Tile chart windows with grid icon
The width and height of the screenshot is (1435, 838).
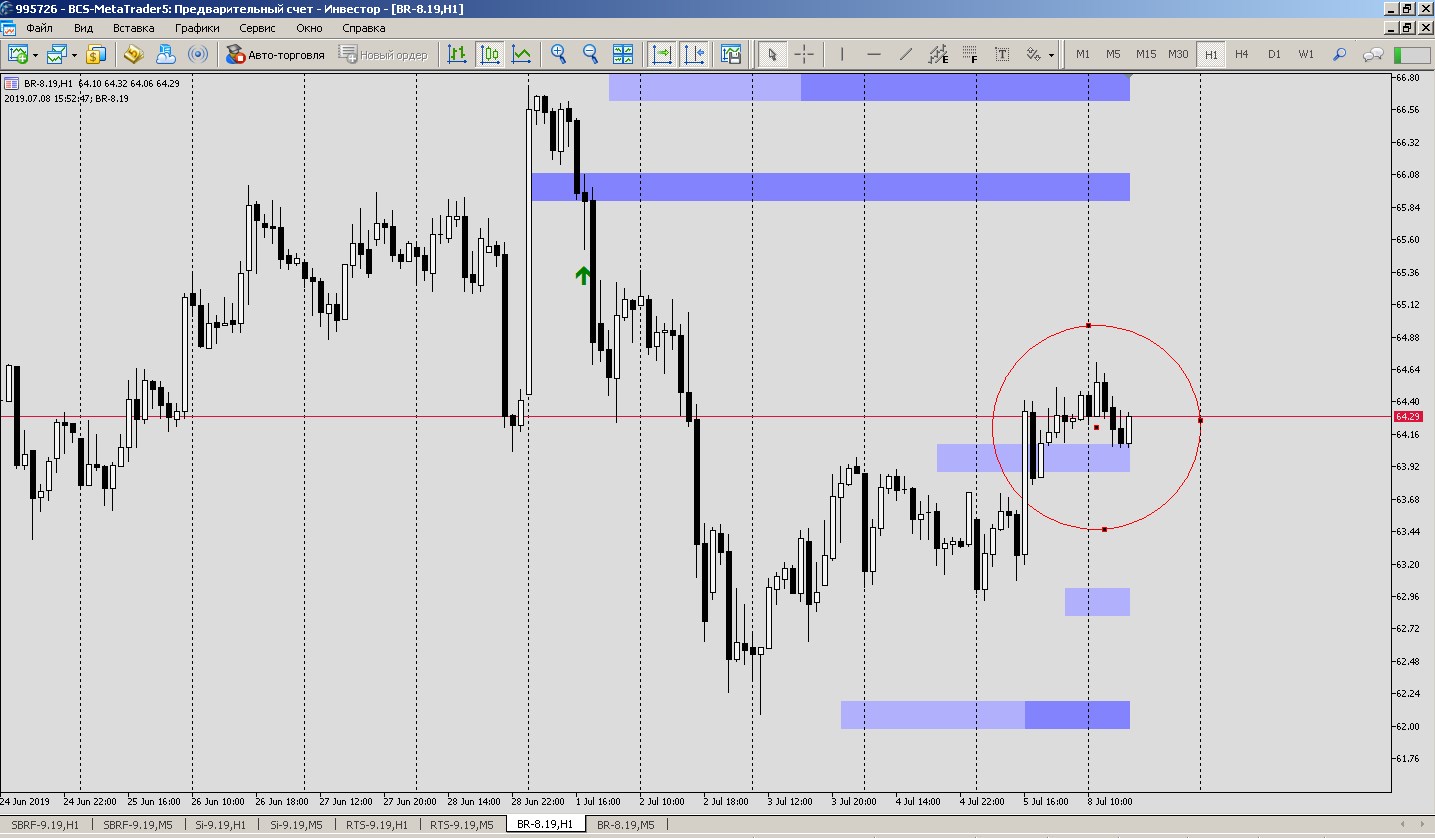pos(623,54)
